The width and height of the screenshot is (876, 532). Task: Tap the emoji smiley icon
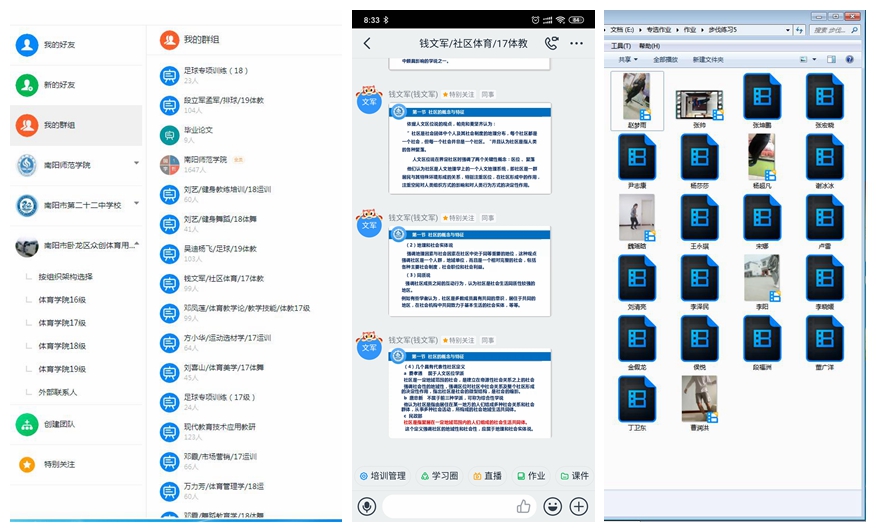click(x=552, y=506)
